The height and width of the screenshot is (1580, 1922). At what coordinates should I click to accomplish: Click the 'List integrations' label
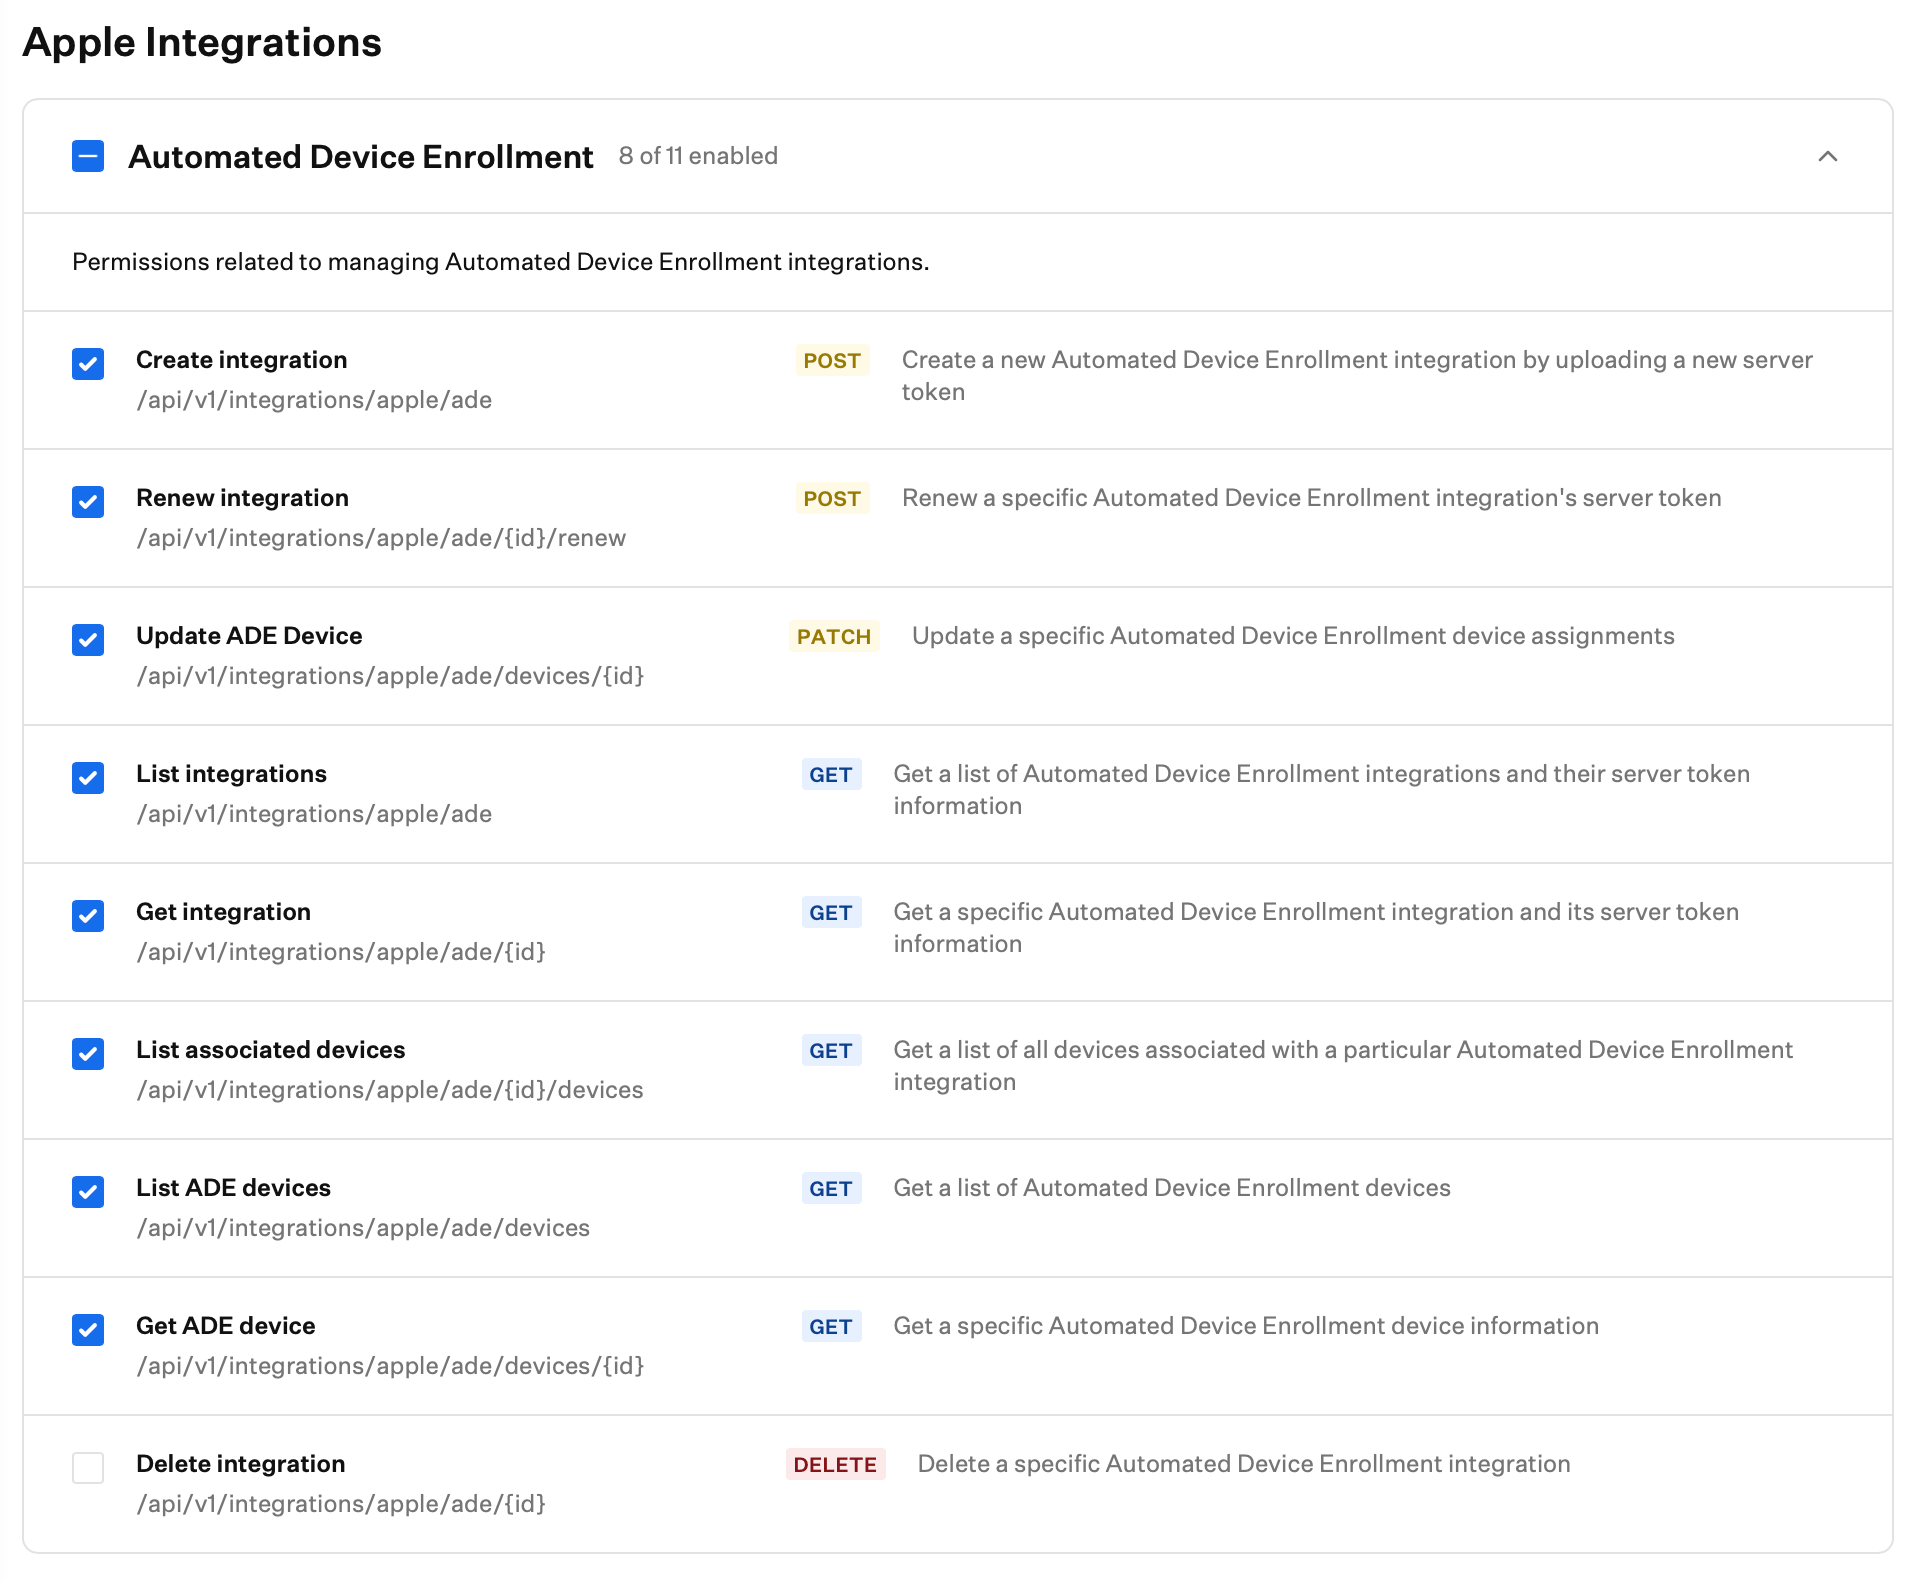coord(232,774)
